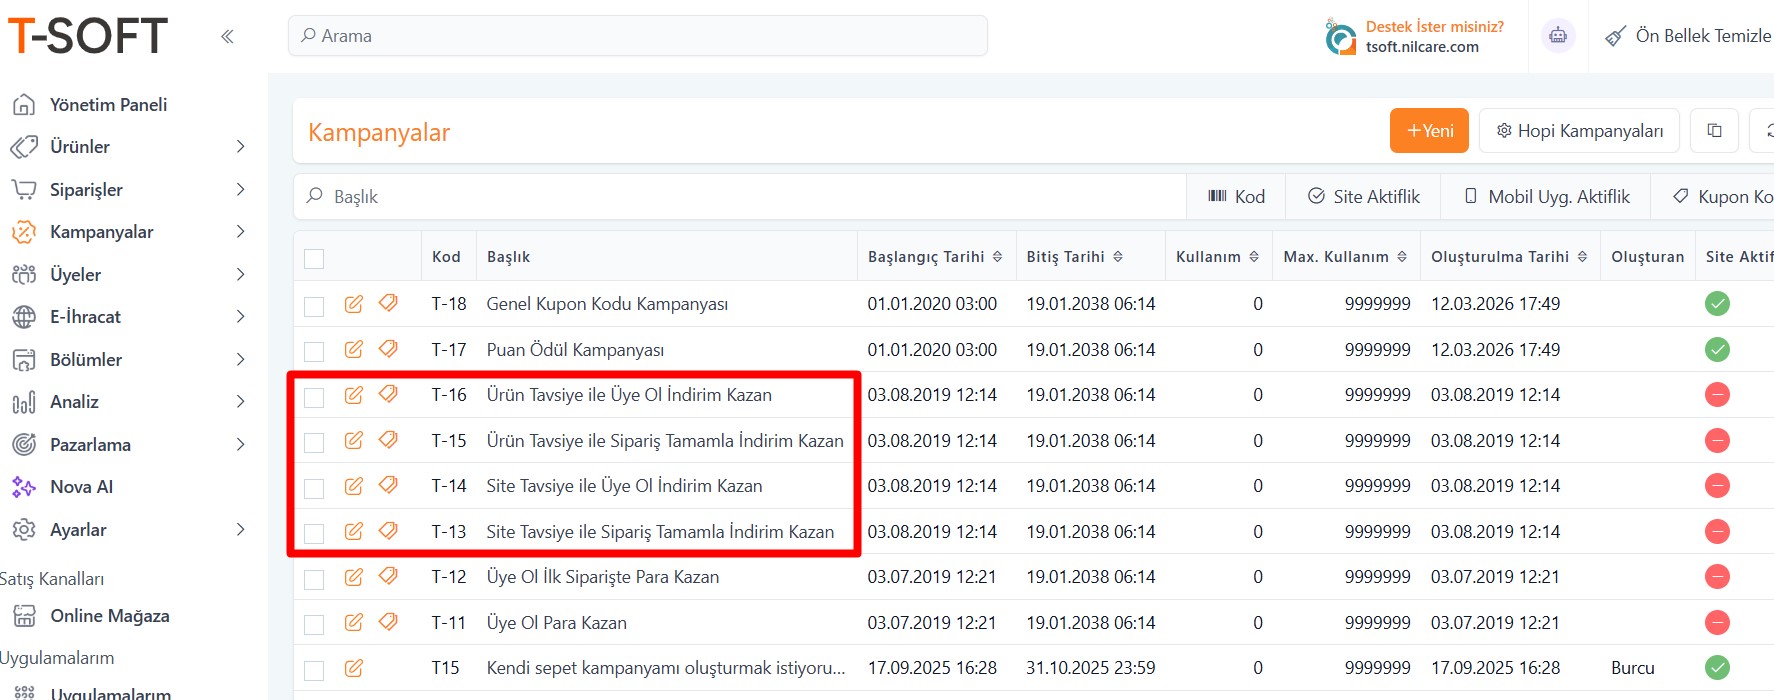Expand the Ayarlar menu arrow
This screenshot has width=1774, height=700.
240,530
